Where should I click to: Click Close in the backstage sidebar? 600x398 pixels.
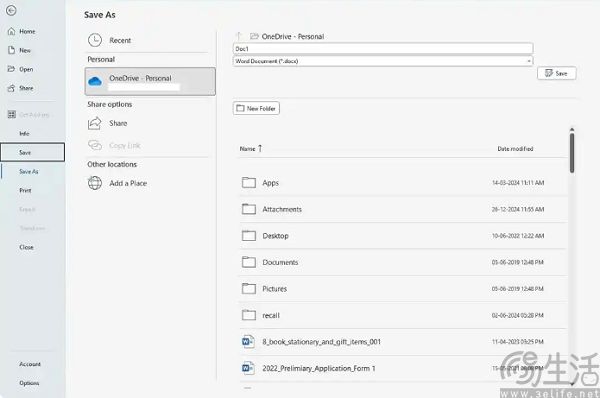point(26,247)
